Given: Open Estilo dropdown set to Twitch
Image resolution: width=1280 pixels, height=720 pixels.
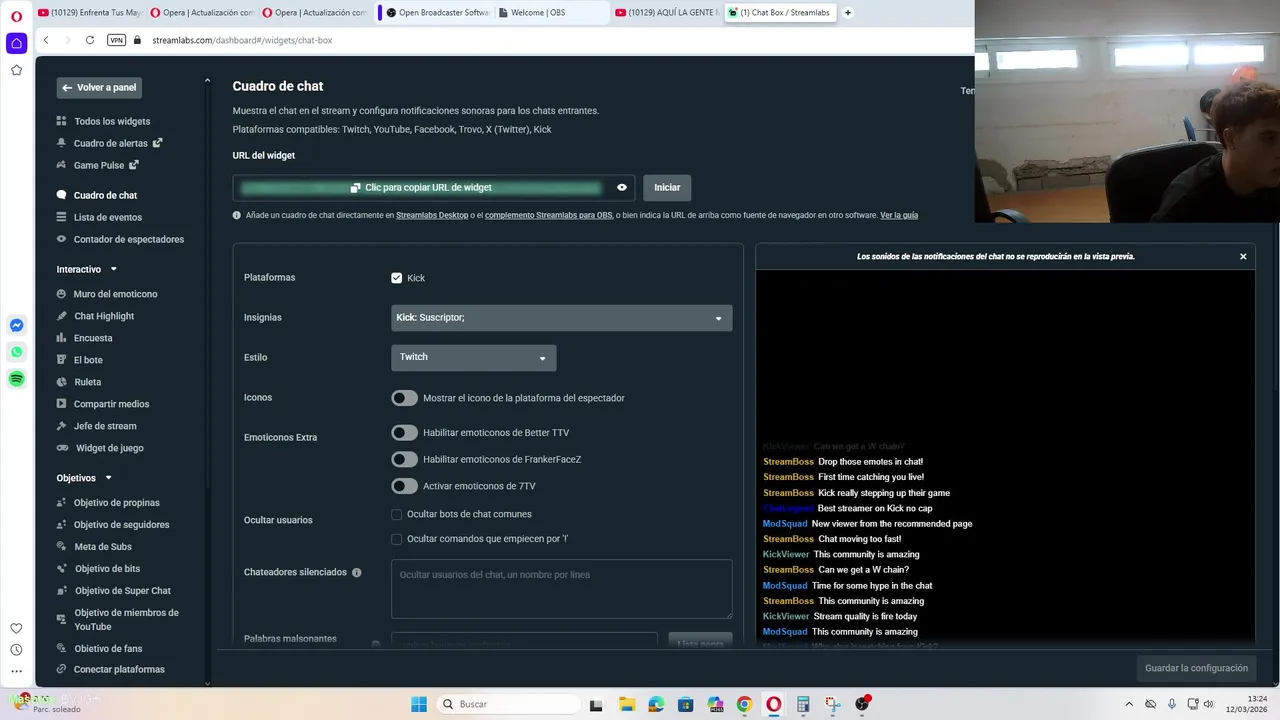Looking at the screenshot, I should 473,357.
